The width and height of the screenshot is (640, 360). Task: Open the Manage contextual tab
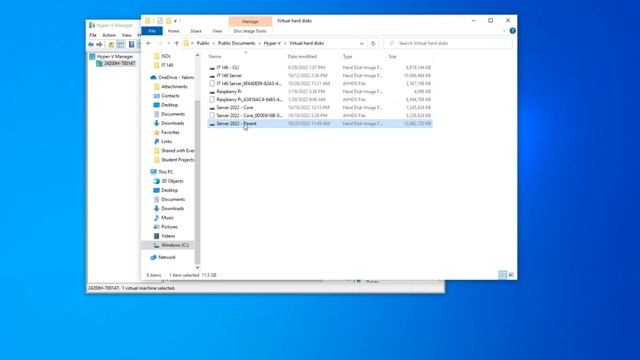pyautogui.click(x=250, y=21)
